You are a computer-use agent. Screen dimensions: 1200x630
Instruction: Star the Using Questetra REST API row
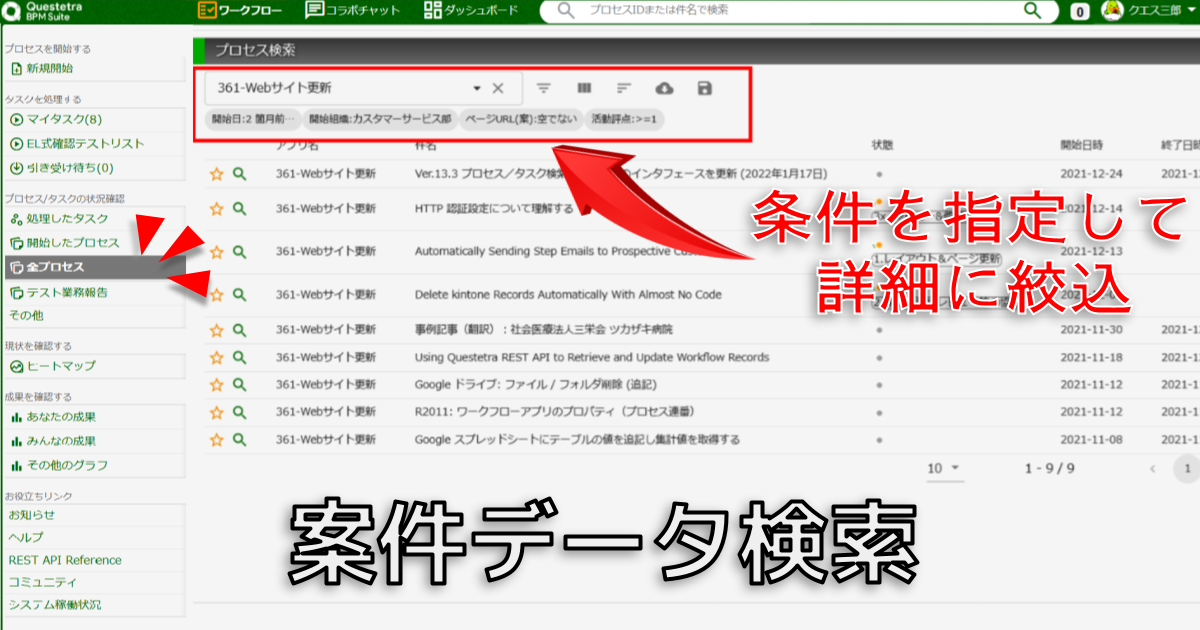click(x=216, y=357)
